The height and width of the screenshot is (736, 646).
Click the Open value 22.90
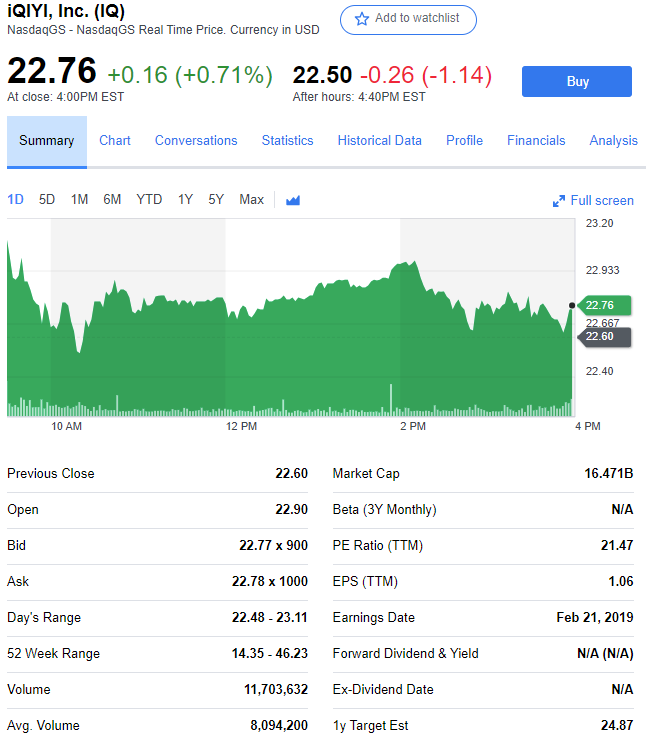click(x=292, y=509)
